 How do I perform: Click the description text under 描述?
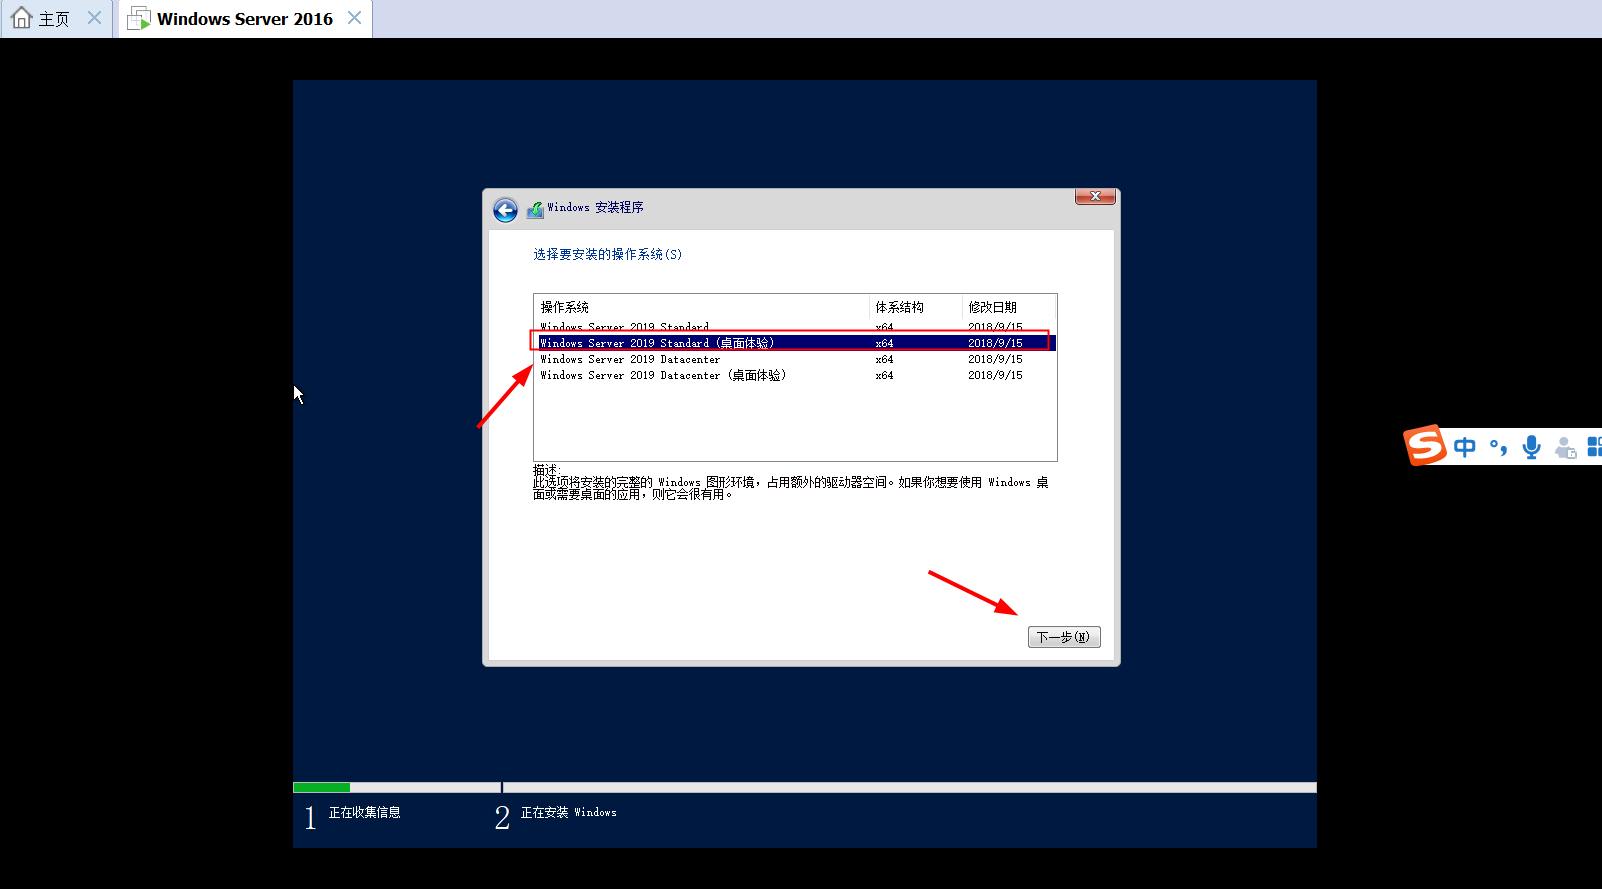coord(790,488)
